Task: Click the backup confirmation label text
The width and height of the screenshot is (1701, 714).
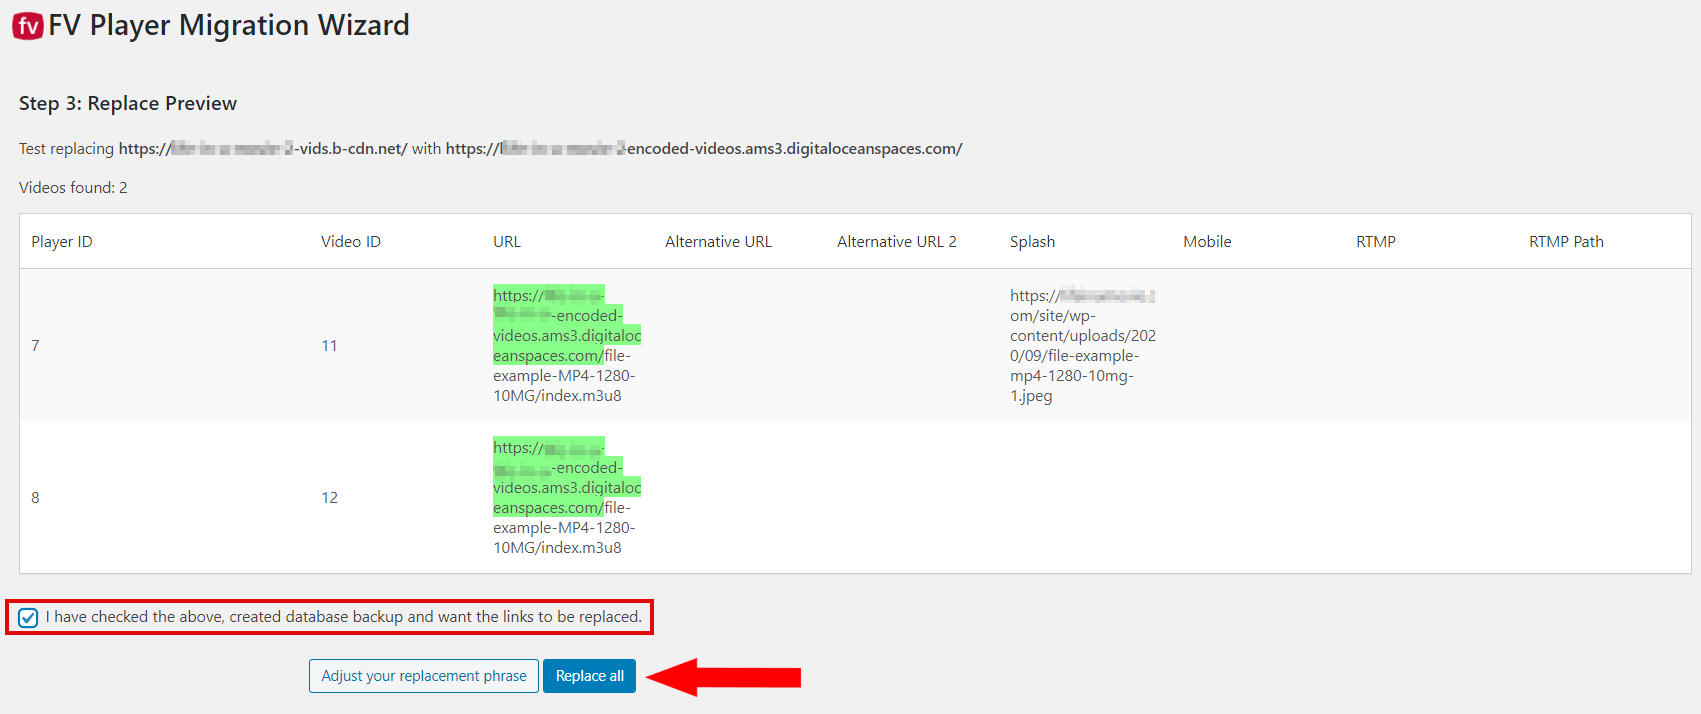Action: [x=344, y=617]
